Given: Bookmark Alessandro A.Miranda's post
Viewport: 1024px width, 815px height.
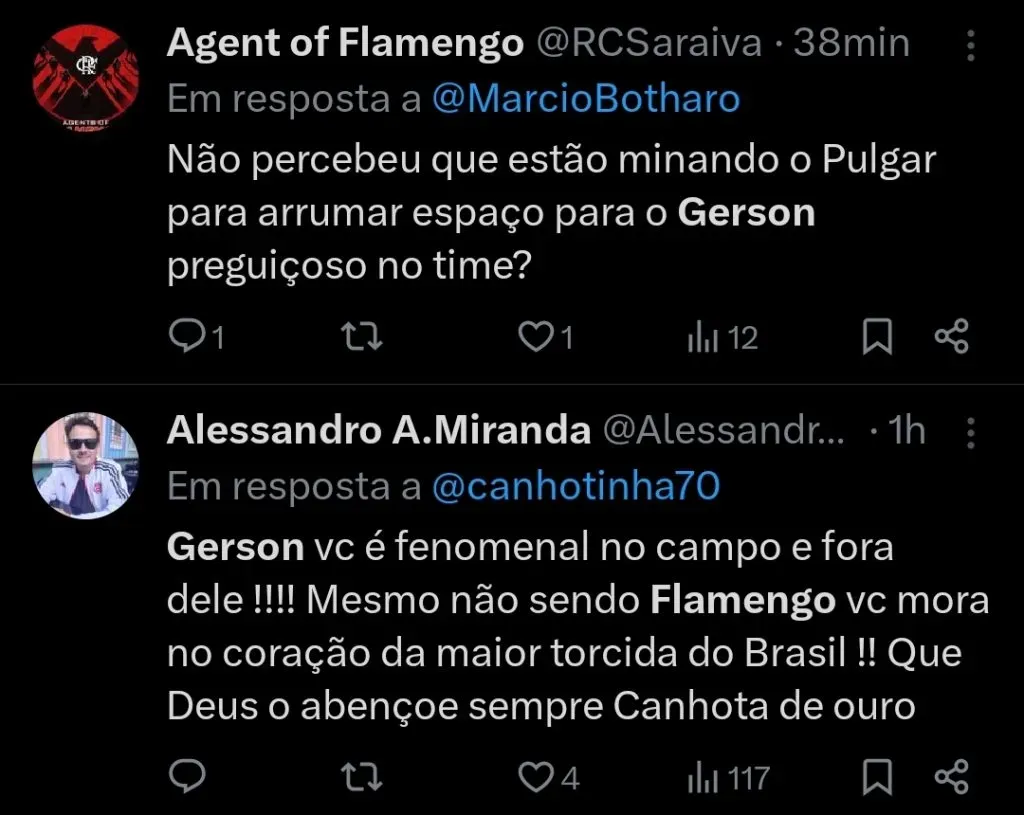Looking at the screenshot, I should click(875, 776).
